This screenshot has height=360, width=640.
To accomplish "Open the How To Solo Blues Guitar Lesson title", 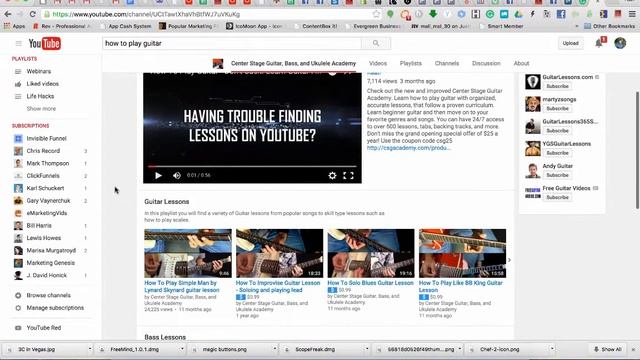I will click(x=370, y=282).
